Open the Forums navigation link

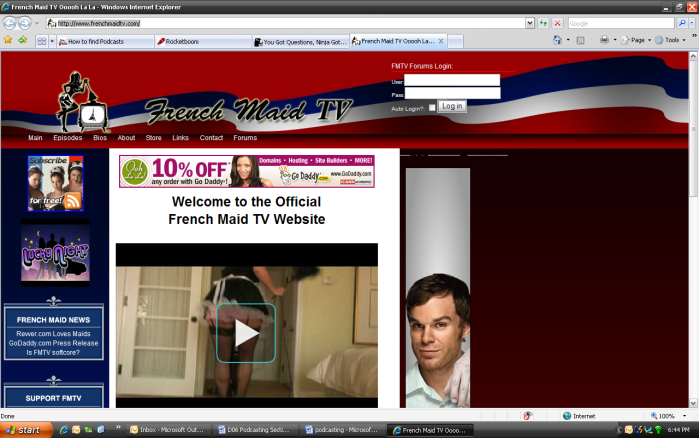pyautogui.click(x=245, y=138)
